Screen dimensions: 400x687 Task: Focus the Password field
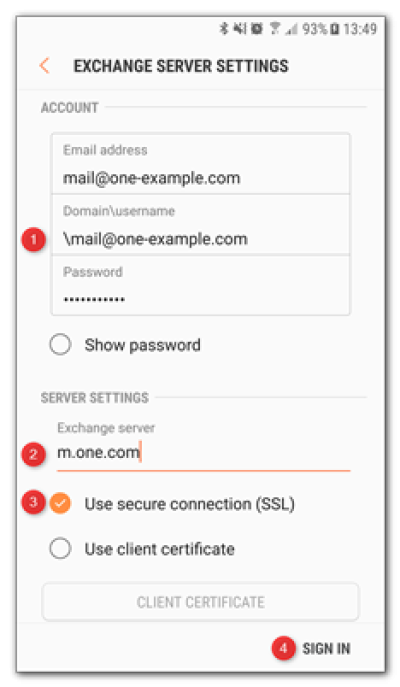point(201,285)
